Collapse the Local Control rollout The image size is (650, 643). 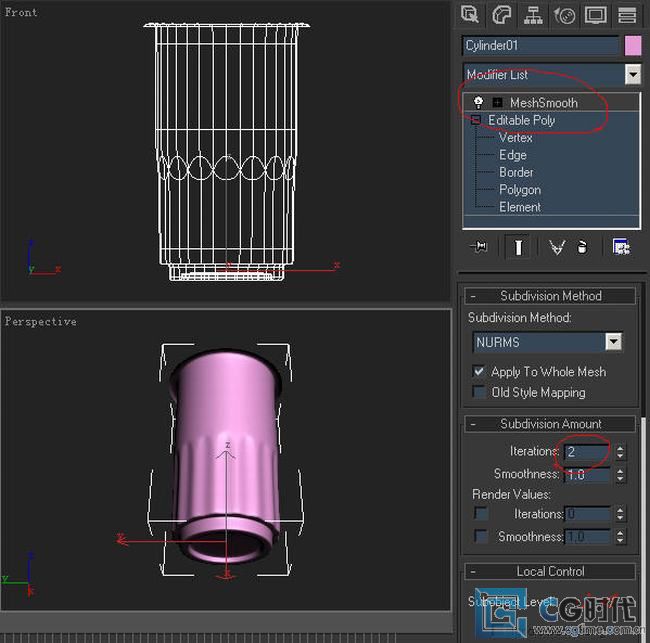point(550,571)
